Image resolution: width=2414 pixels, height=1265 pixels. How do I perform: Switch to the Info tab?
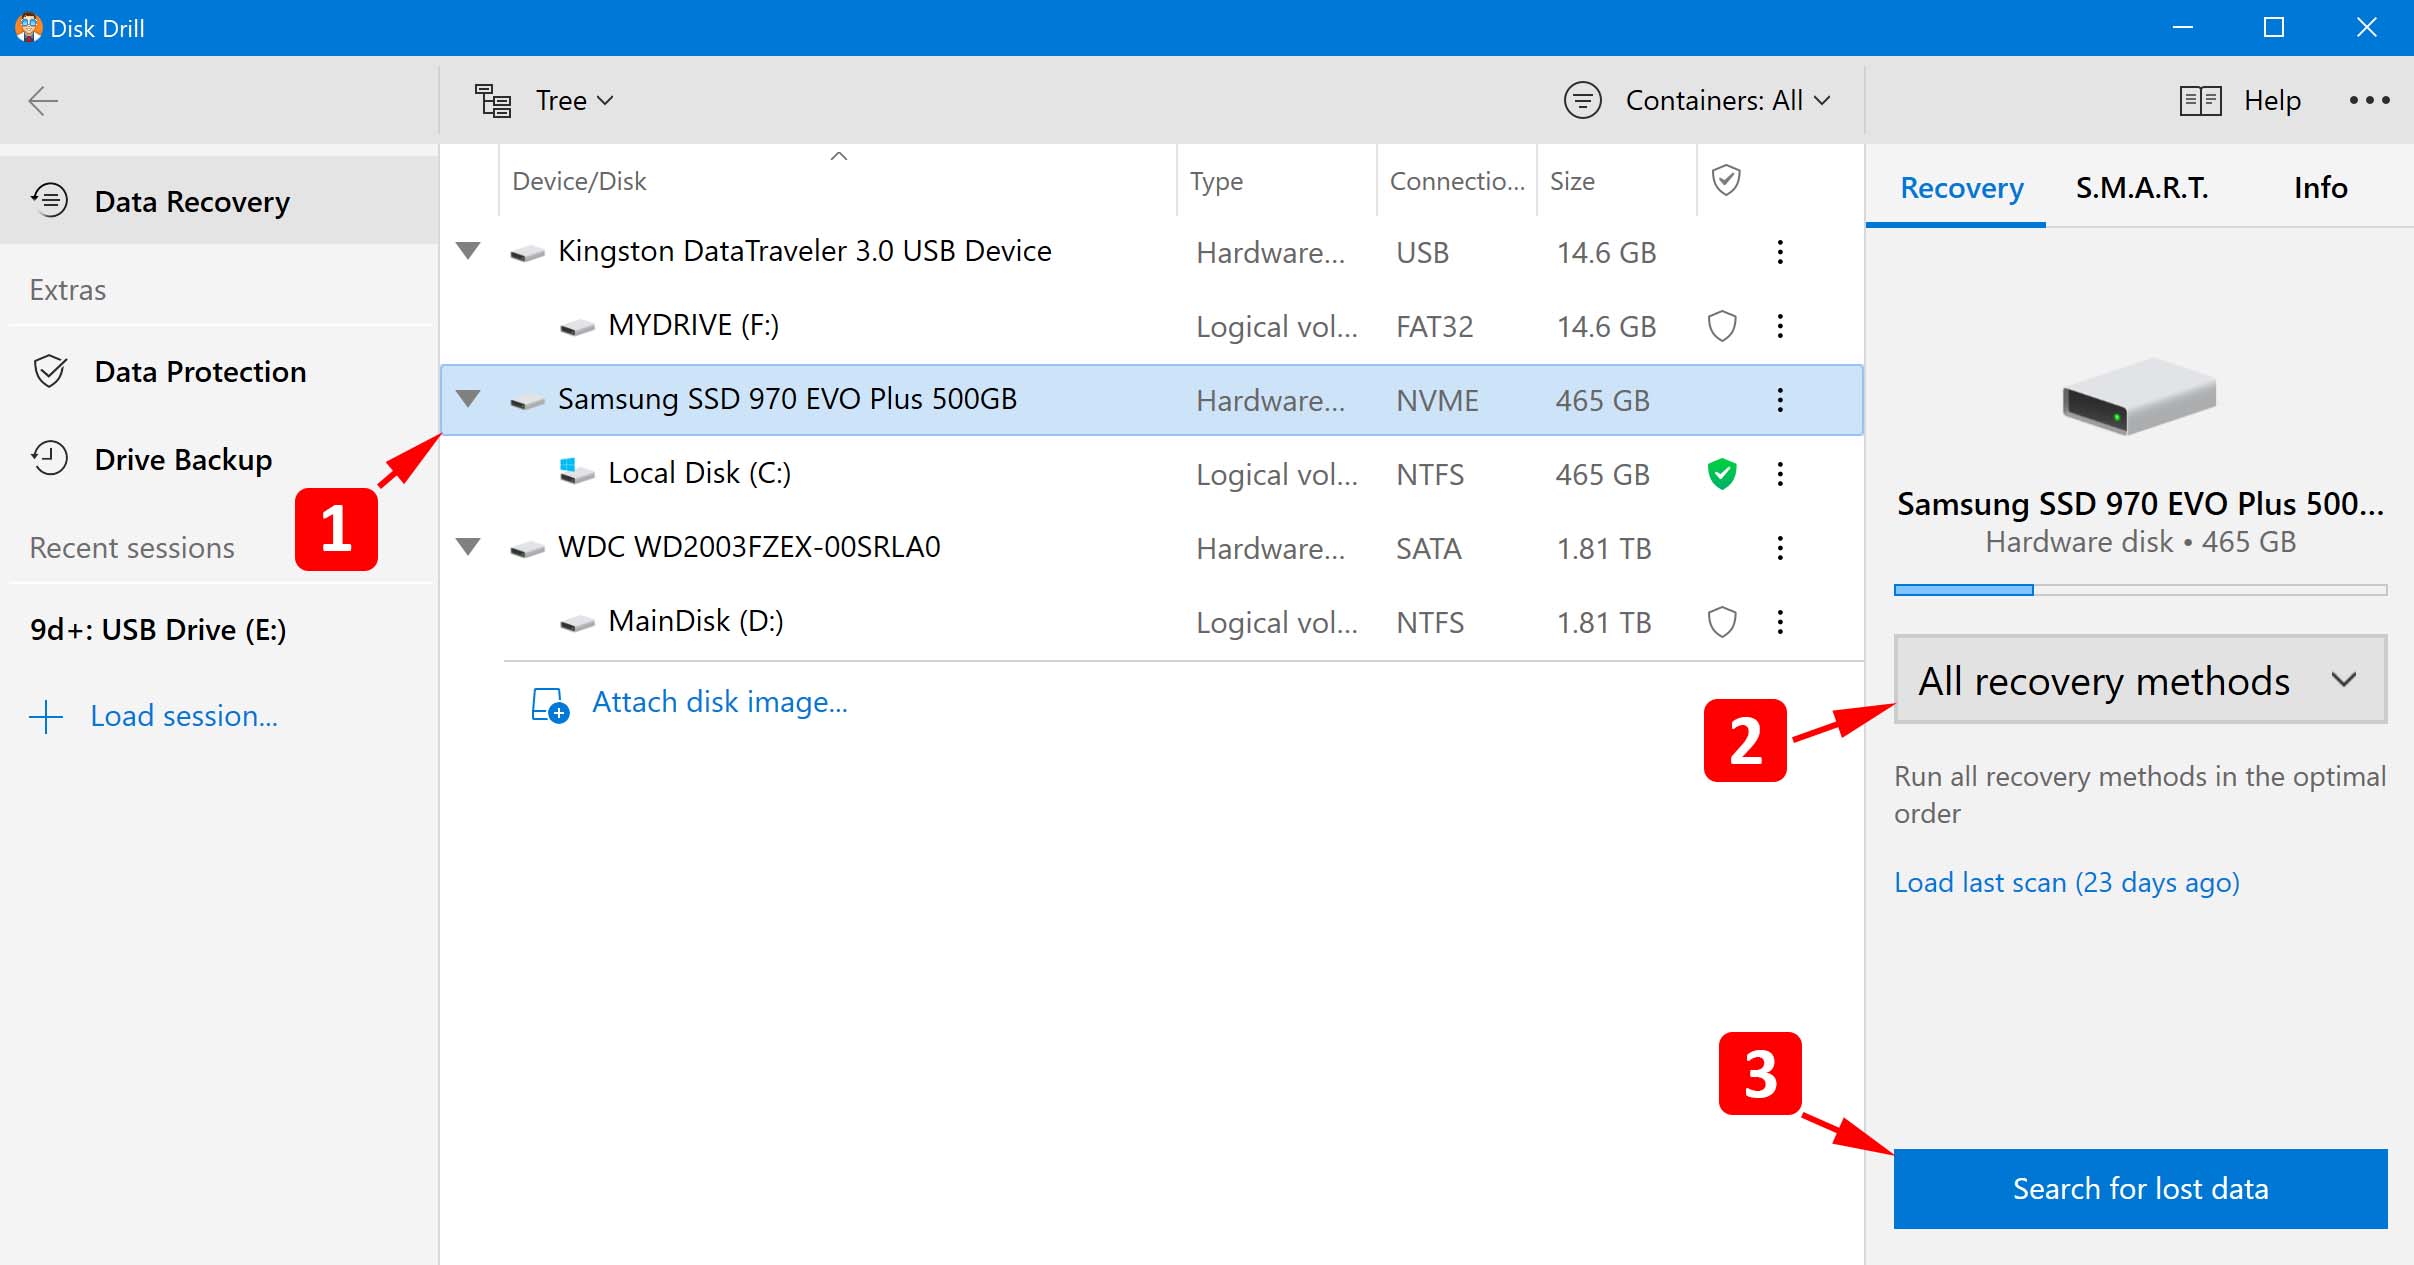pyautogui.click(x=2320, y=188)
